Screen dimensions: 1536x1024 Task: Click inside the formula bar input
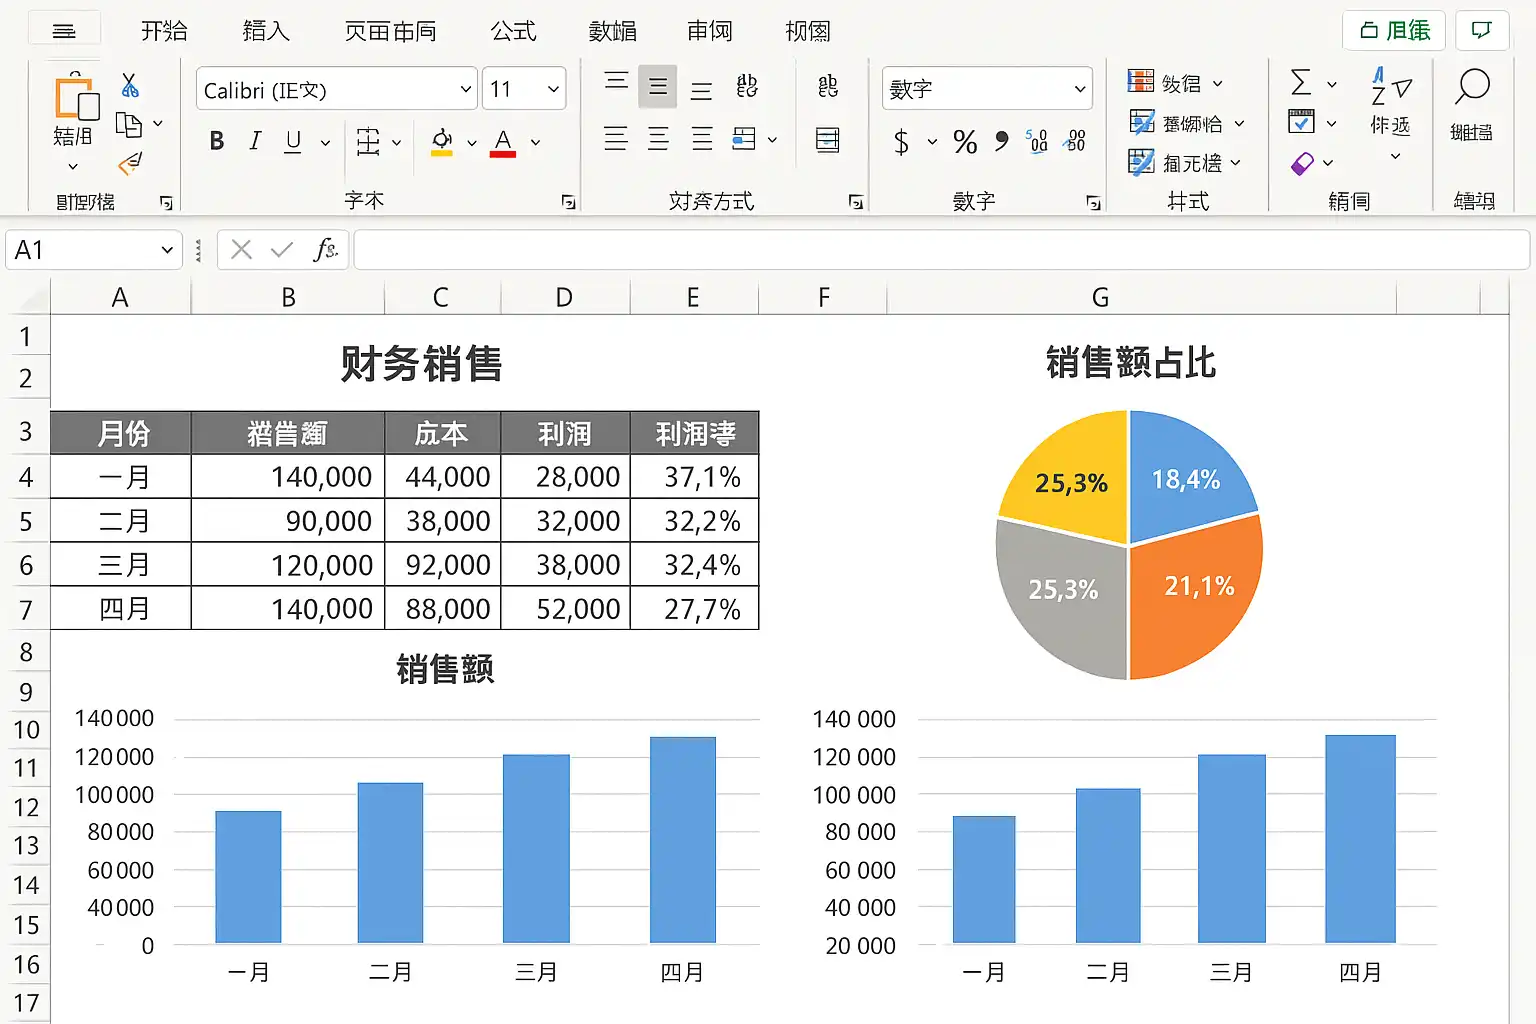point(940,250)
